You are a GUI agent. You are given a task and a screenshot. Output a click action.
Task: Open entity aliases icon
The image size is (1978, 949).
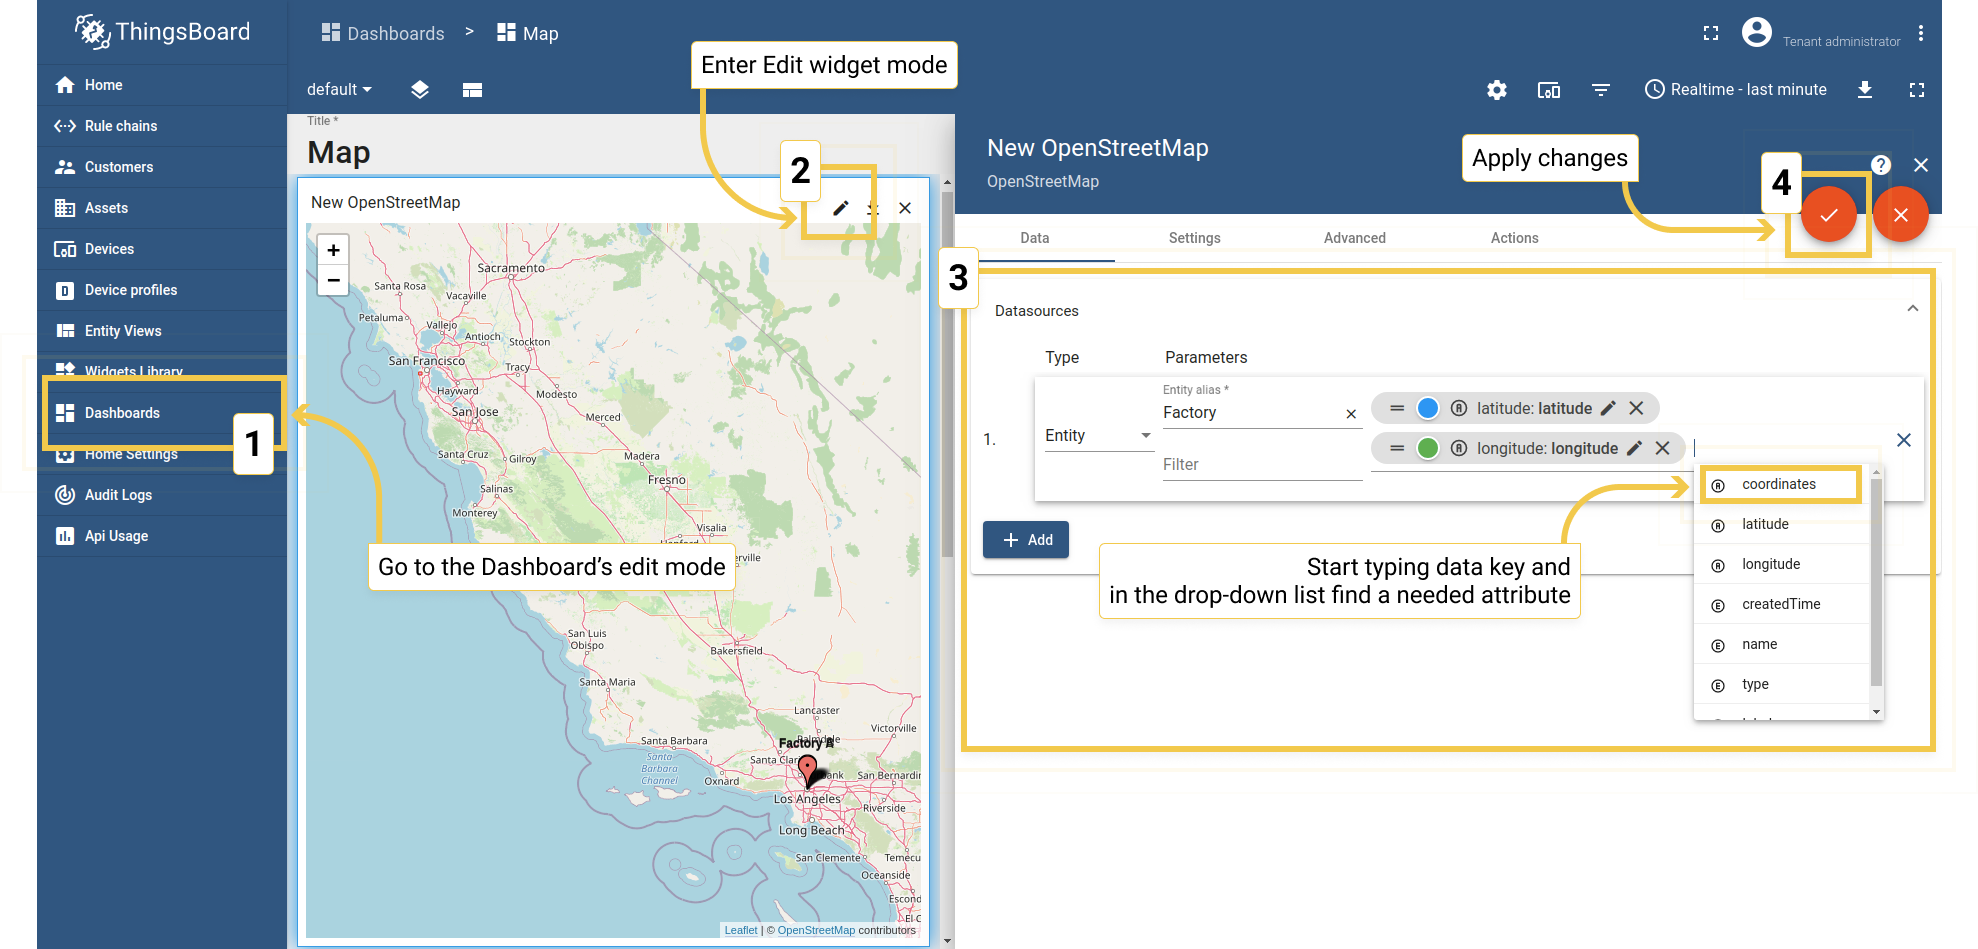point(1548,90)
